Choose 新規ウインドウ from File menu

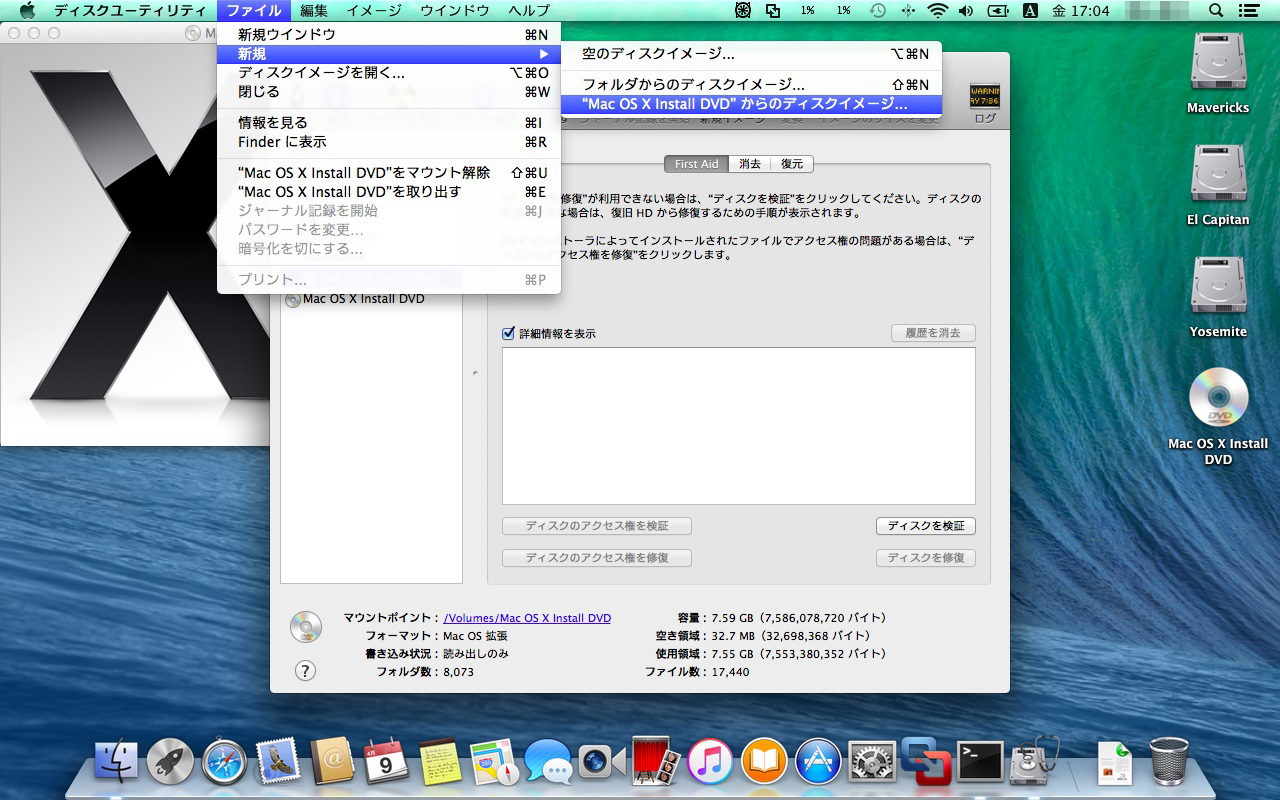[389, 35]
